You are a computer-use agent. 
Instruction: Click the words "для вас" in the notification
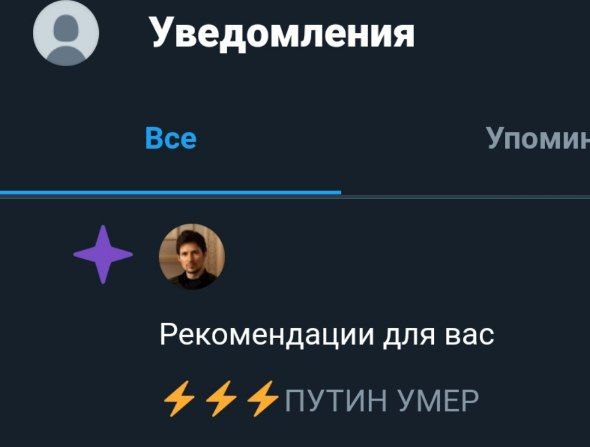439,335
